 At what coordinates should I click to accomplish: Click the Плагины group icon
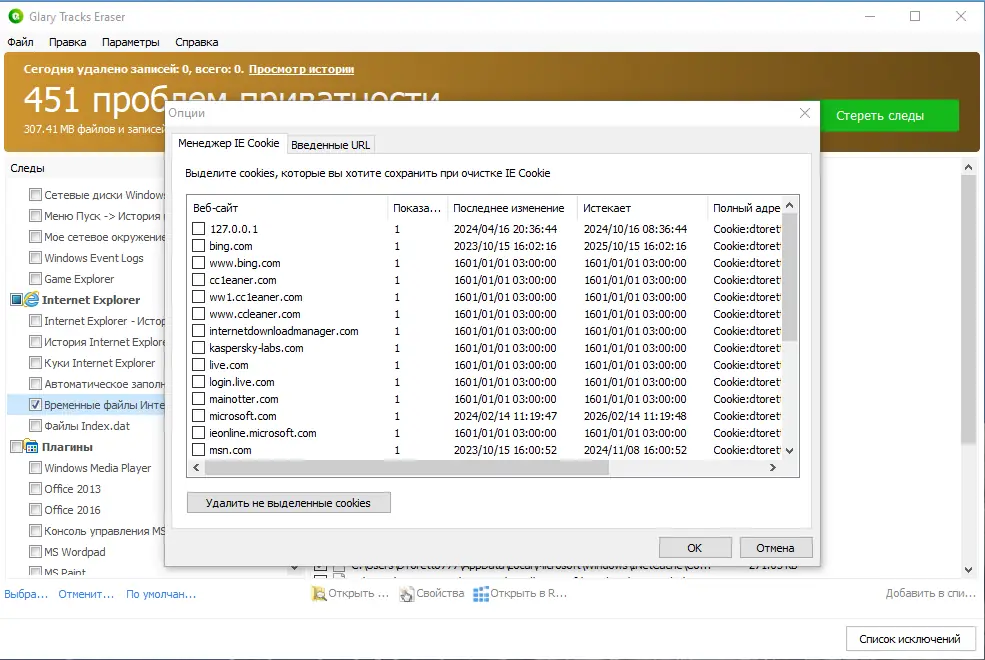tap(32, 446)
